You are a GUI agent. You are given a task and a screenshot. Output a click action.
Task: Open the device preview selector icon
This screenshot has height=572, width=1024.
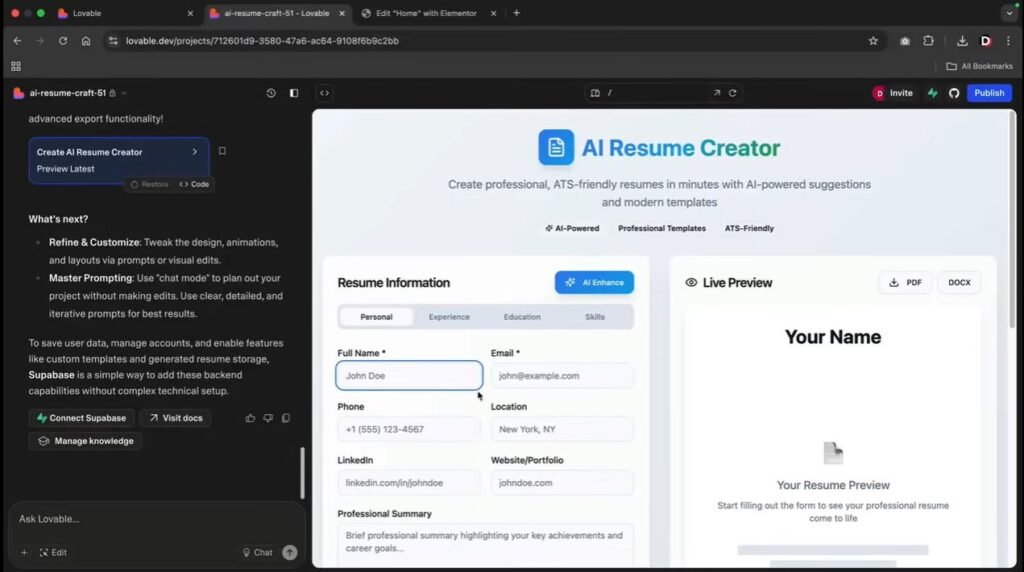(x=595, y=93)
